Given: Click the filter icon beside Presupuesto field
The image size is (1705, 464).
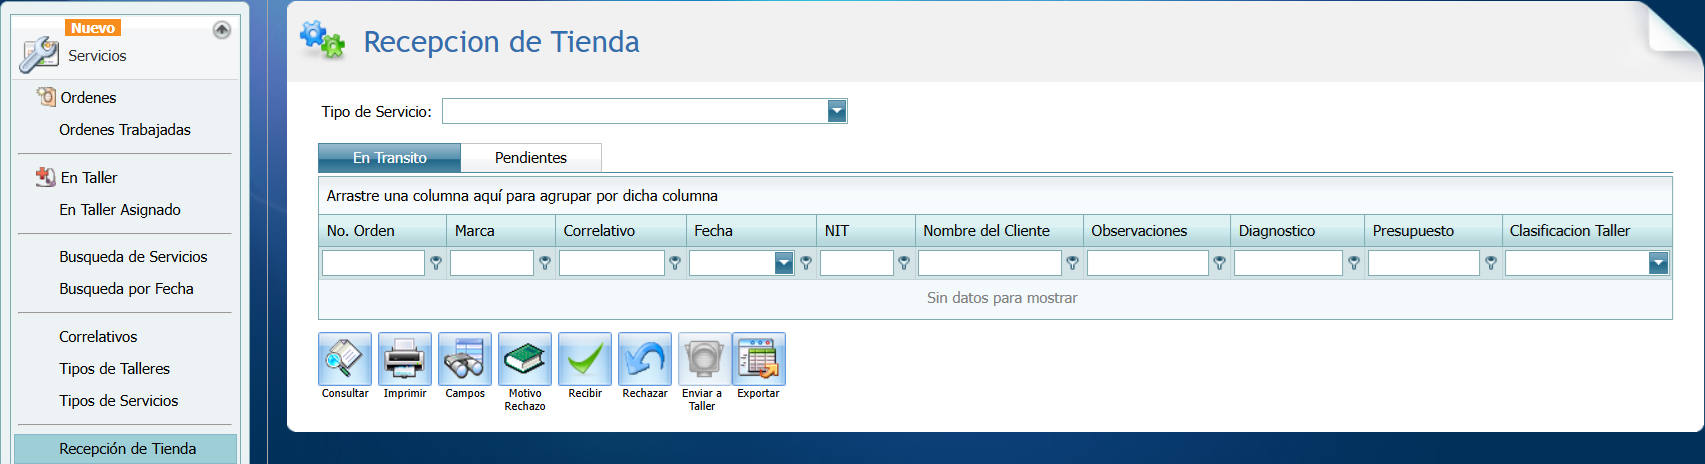Looking at the screenshot, I should pos(1491,263).
